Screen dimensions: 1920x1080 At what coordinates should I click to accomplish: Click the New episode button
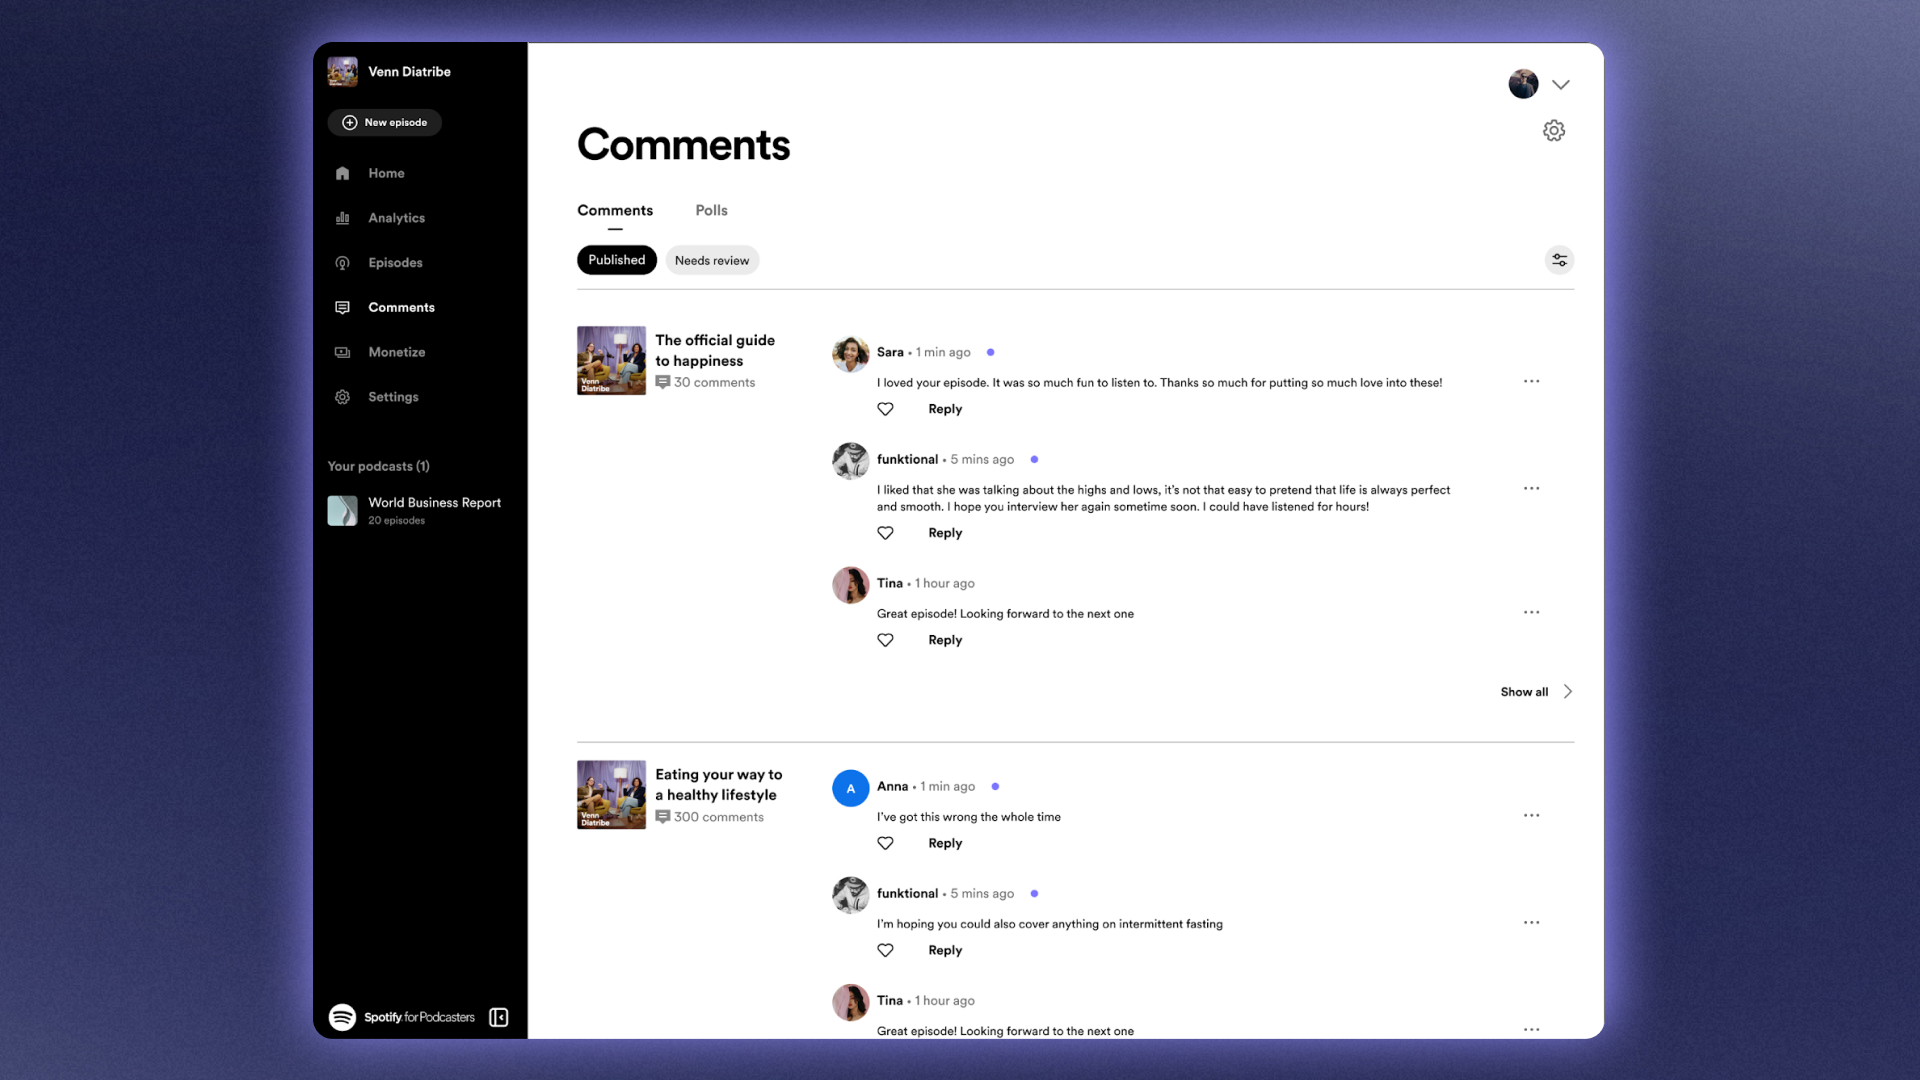click(385, 123)
